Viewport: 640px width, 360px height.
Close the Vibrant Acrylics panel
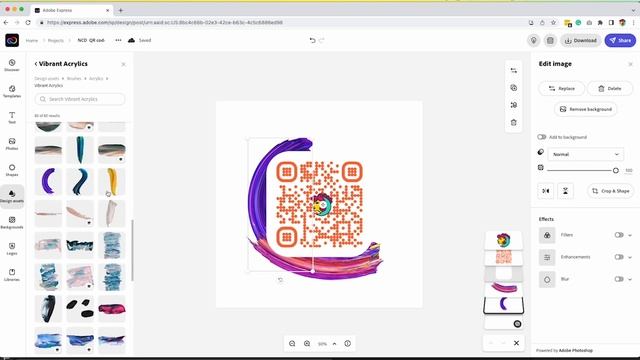[x=123, y=64]
